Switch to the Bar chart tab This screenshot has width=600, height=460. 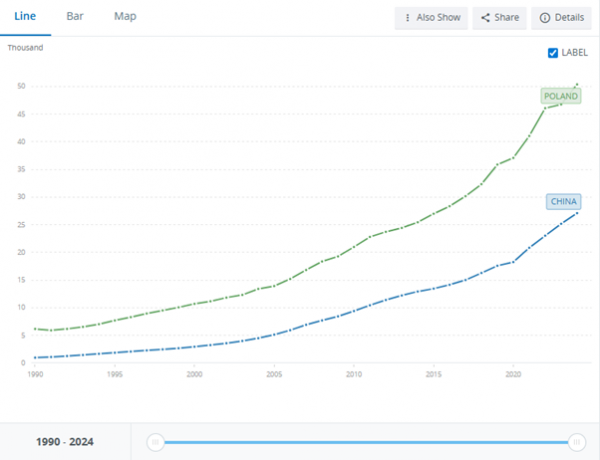tap(75, 17)
